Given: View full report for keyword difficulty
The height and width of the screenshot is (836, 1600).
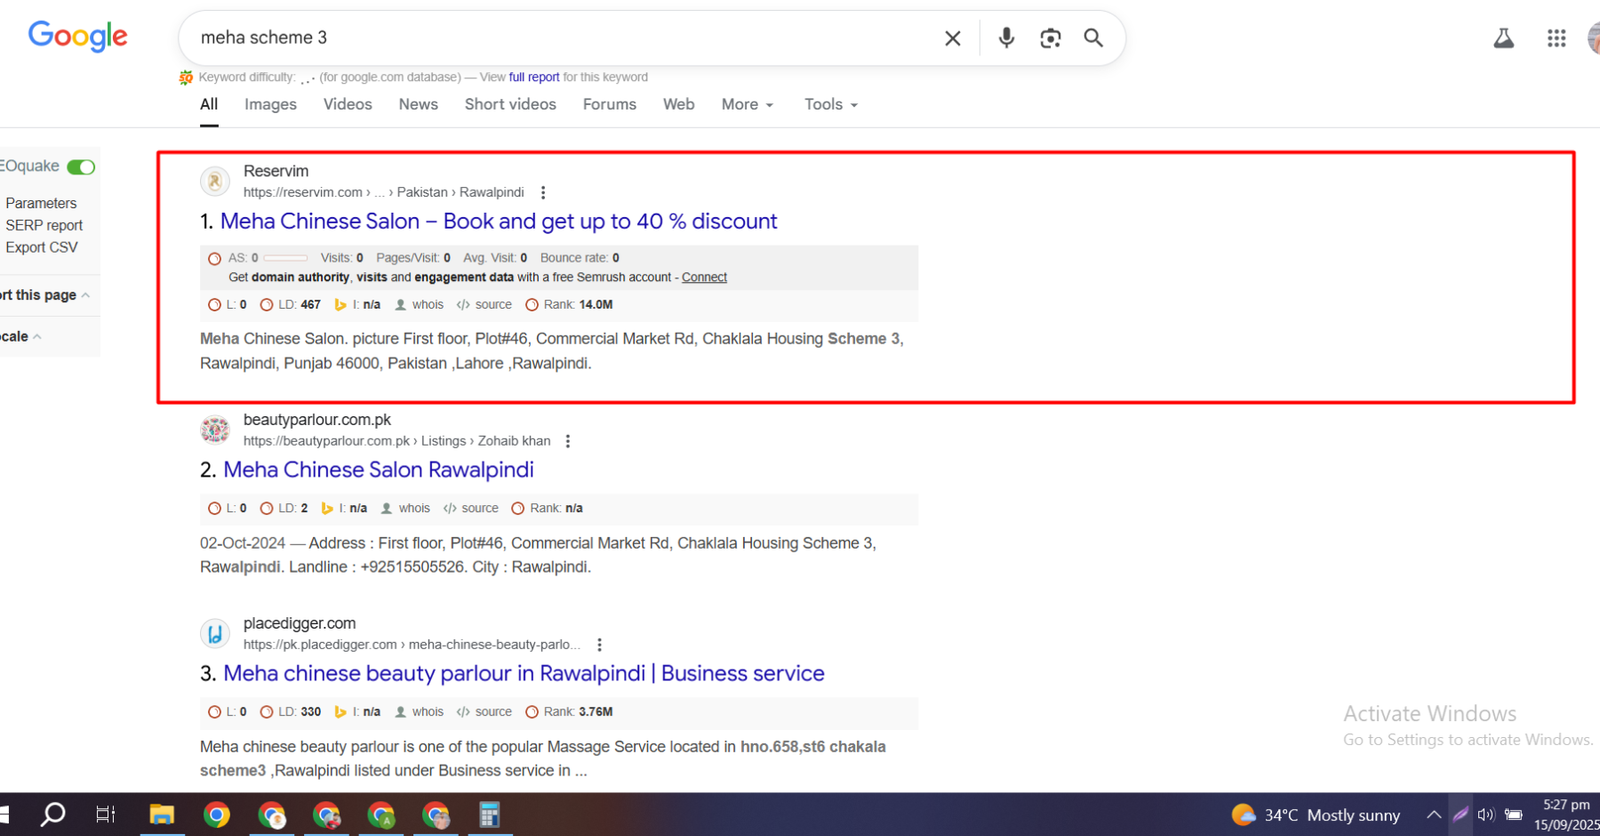Looking at the screenshot, I should click(534, 77).
